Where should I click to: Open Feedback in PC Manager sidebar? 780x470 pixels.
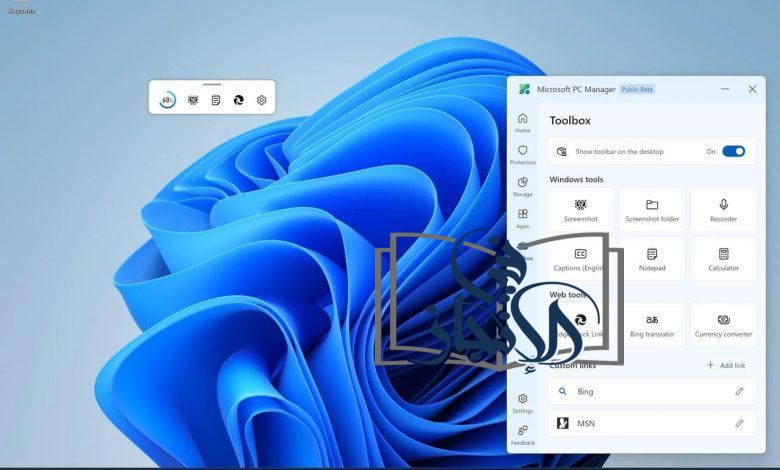click(x=522, y=435)
